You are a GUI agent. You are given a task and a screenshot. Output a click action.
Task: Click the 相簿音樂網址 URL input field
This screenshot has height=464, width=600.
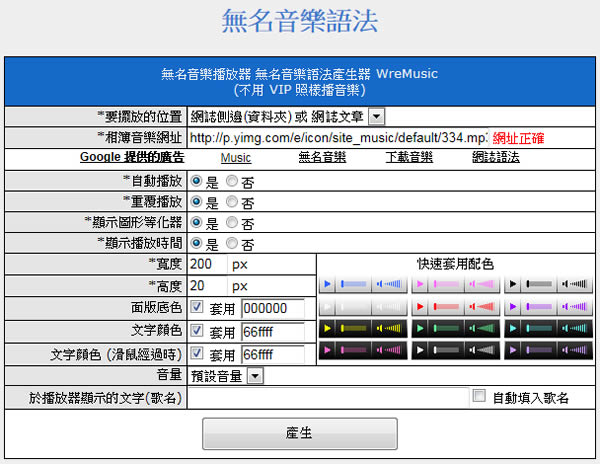336,138
